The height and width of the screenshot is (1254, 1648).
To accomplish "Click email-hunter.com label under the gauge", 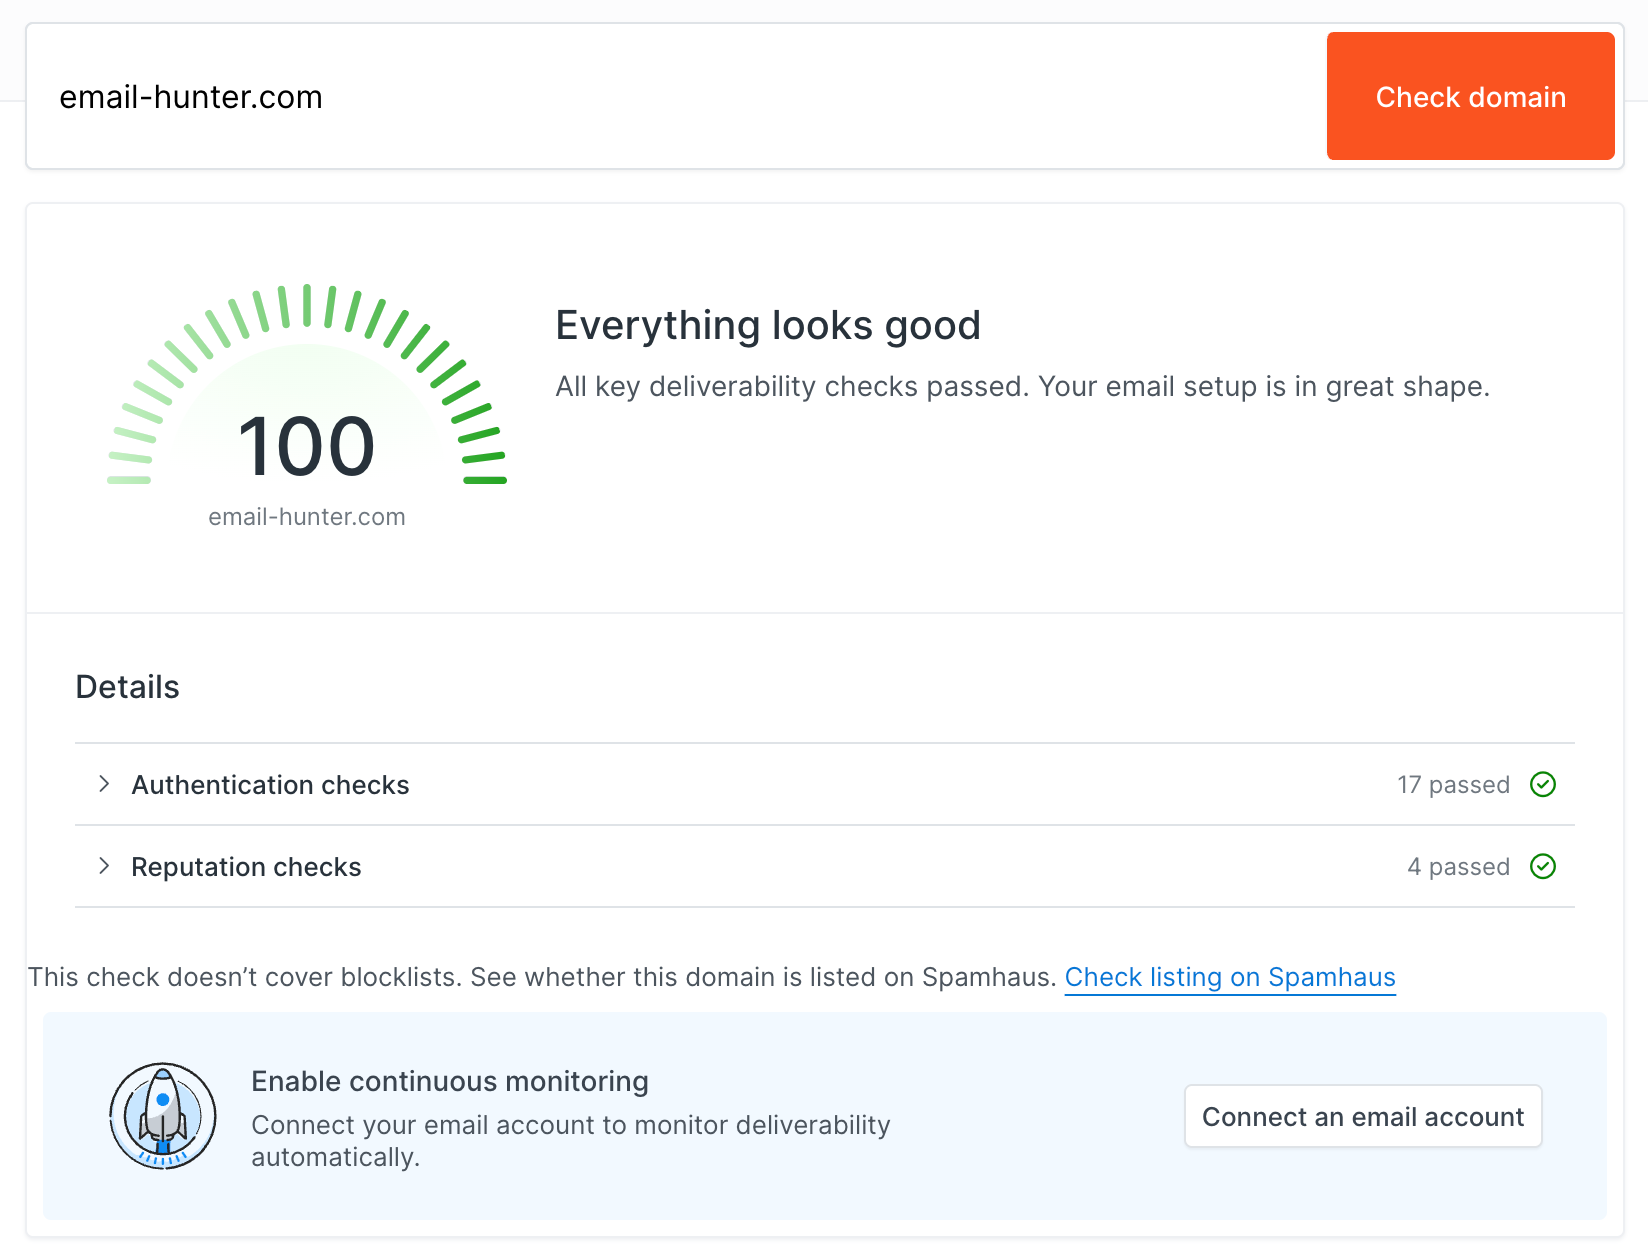I will click(307, 517).
